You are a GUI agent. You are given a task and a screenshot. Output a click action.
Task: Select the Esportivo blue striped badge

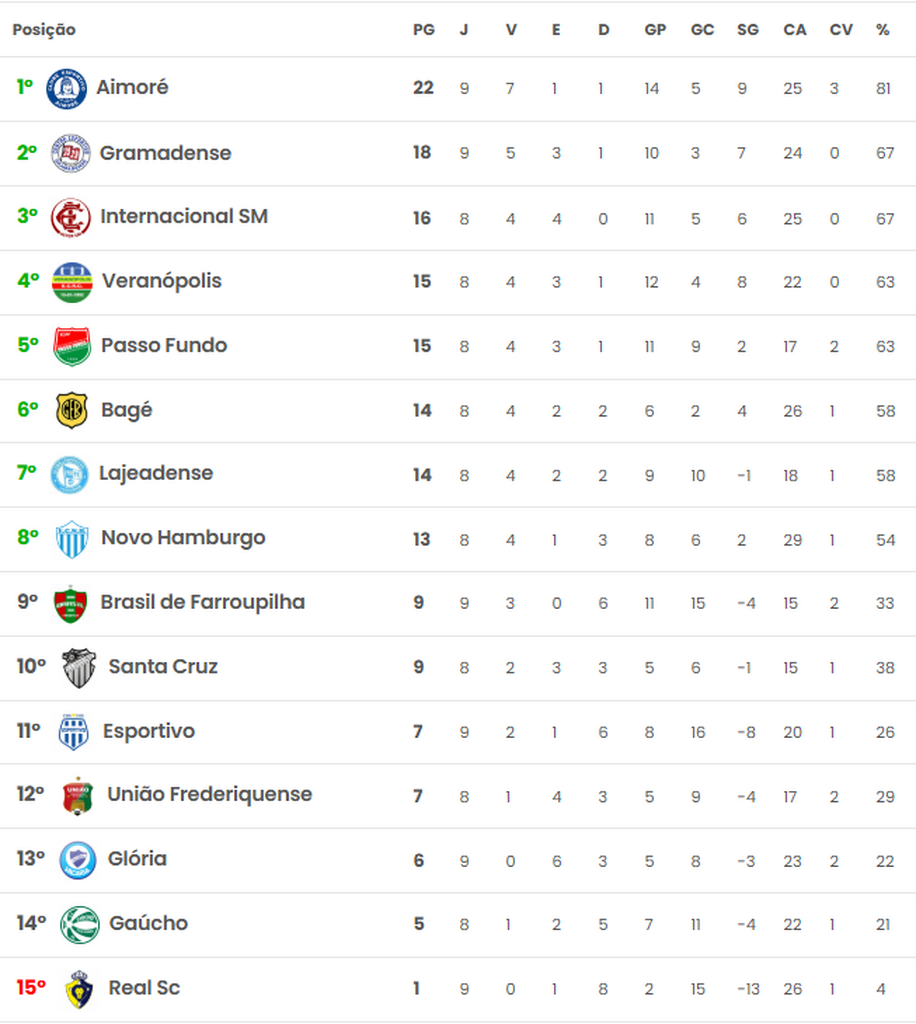[73, 732]
